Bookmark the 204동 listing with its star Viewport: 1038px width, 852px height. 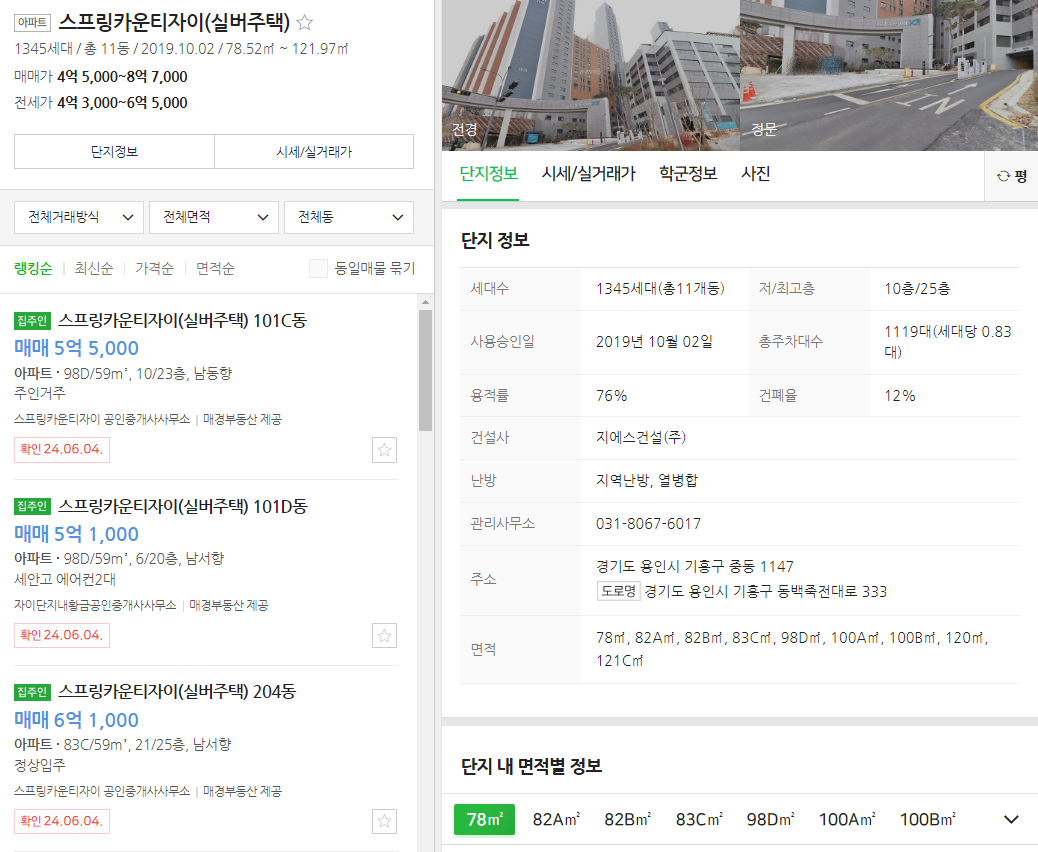(x=384, y=822)
